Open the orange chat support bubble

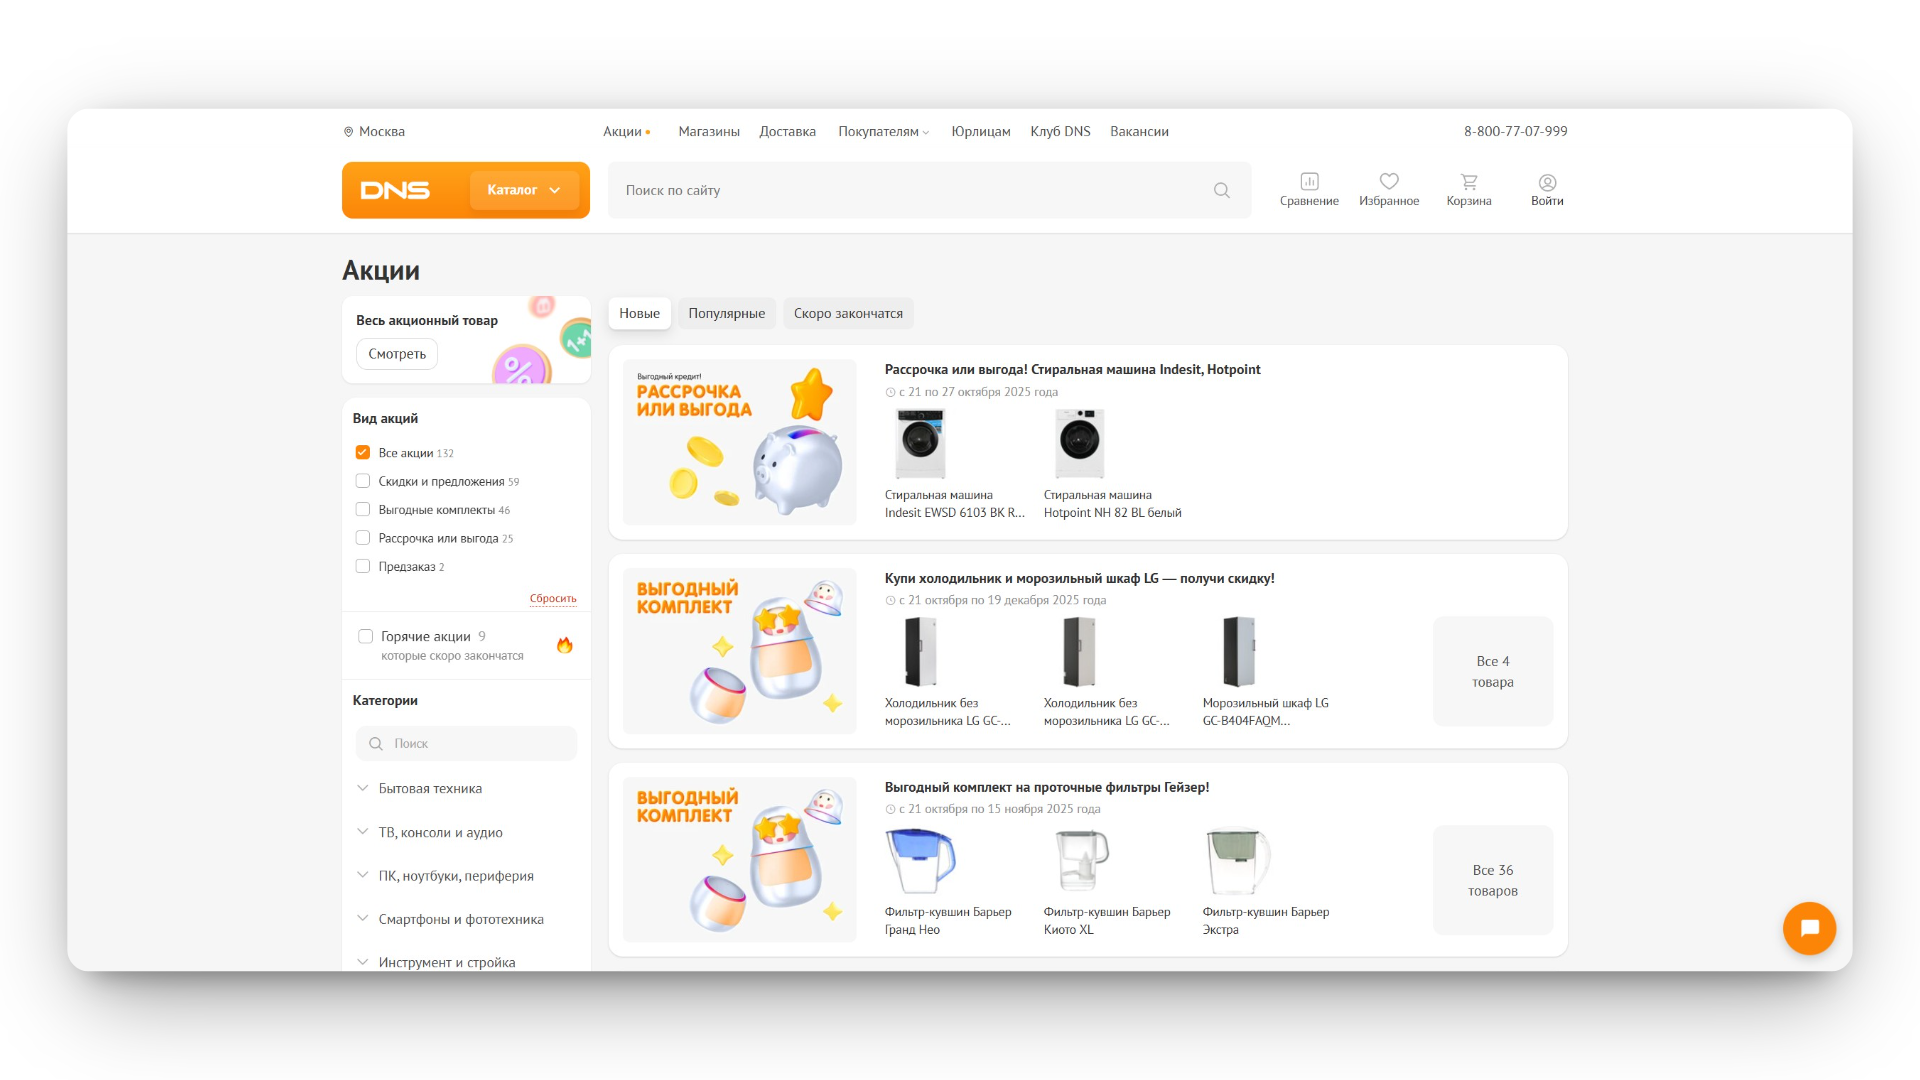pos(1808,928)
